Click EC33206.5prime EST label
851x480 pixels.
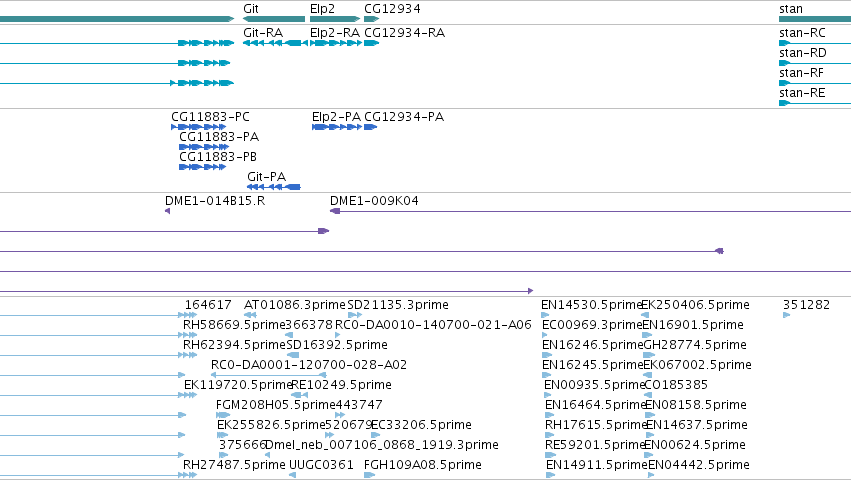click(x=421, y=425)
